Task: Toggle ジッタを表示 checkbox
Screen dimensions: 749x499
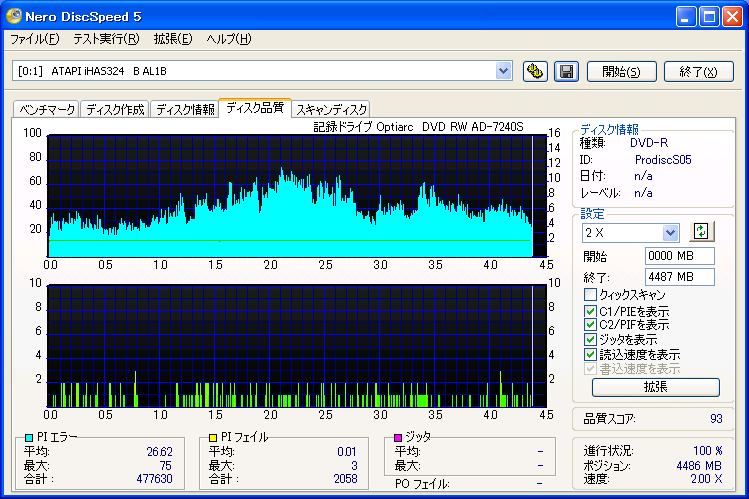Action: coord(590,340)
